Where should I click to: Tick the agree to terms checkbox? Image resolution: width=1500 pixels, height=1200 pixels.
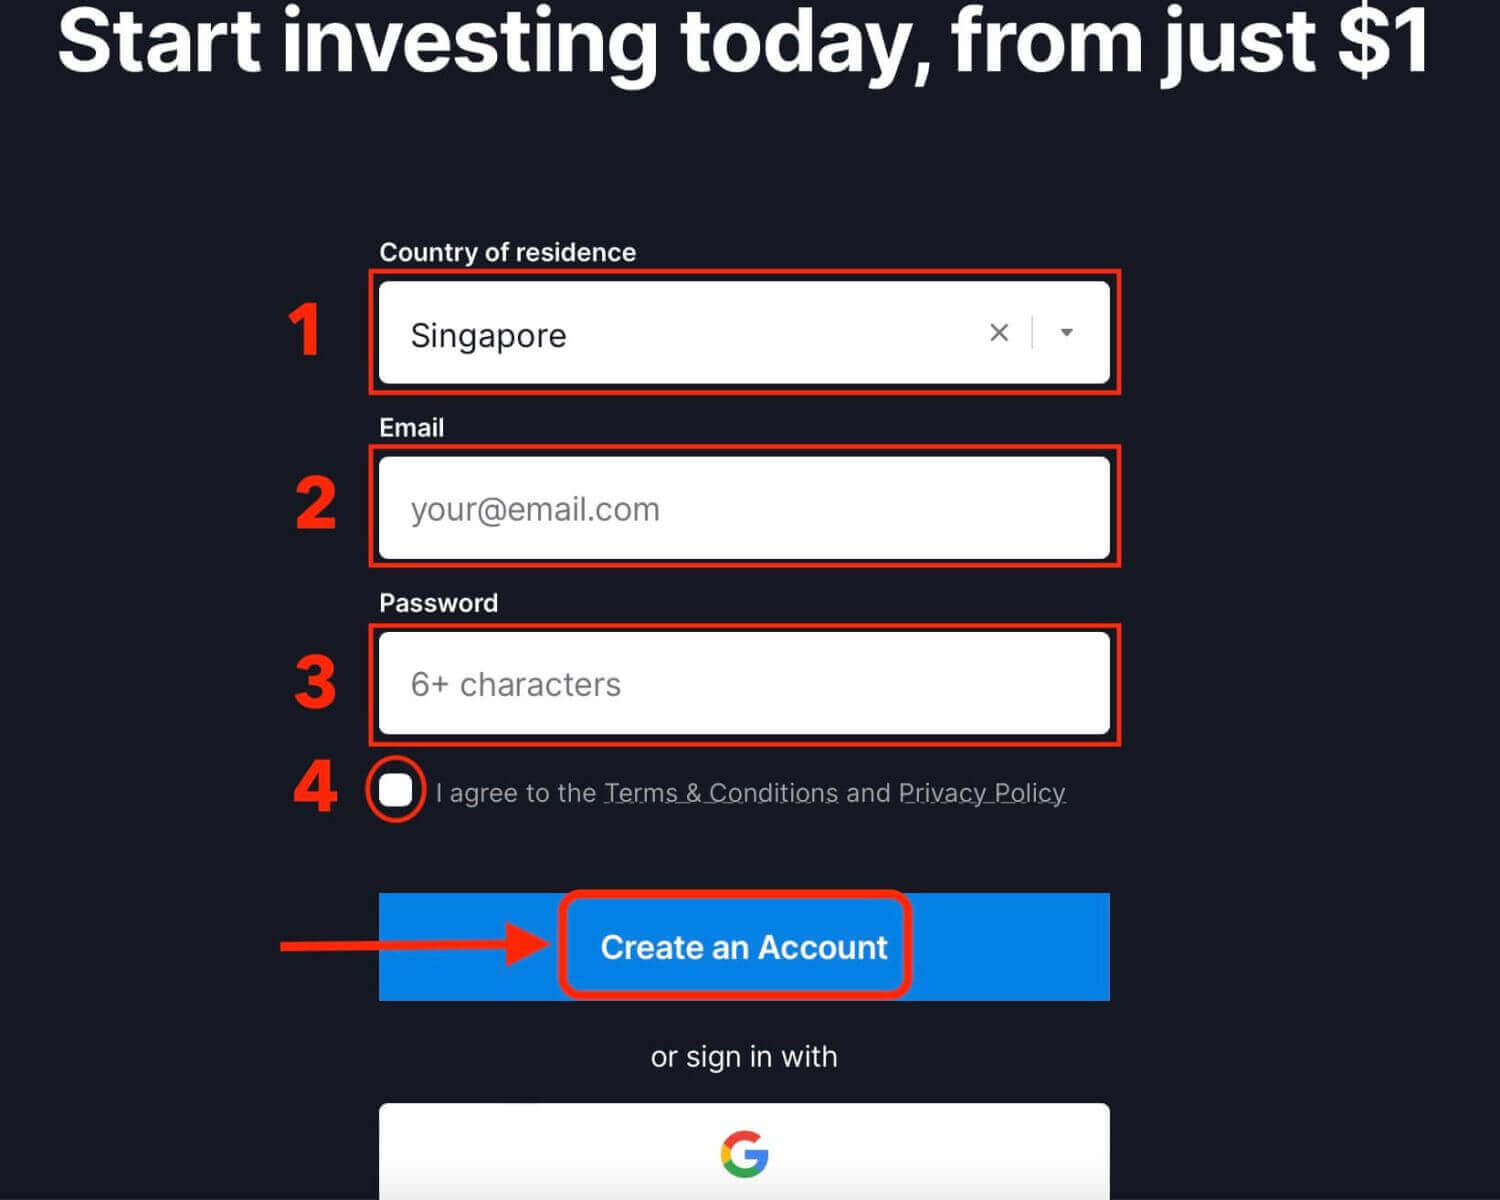[396, 791]
